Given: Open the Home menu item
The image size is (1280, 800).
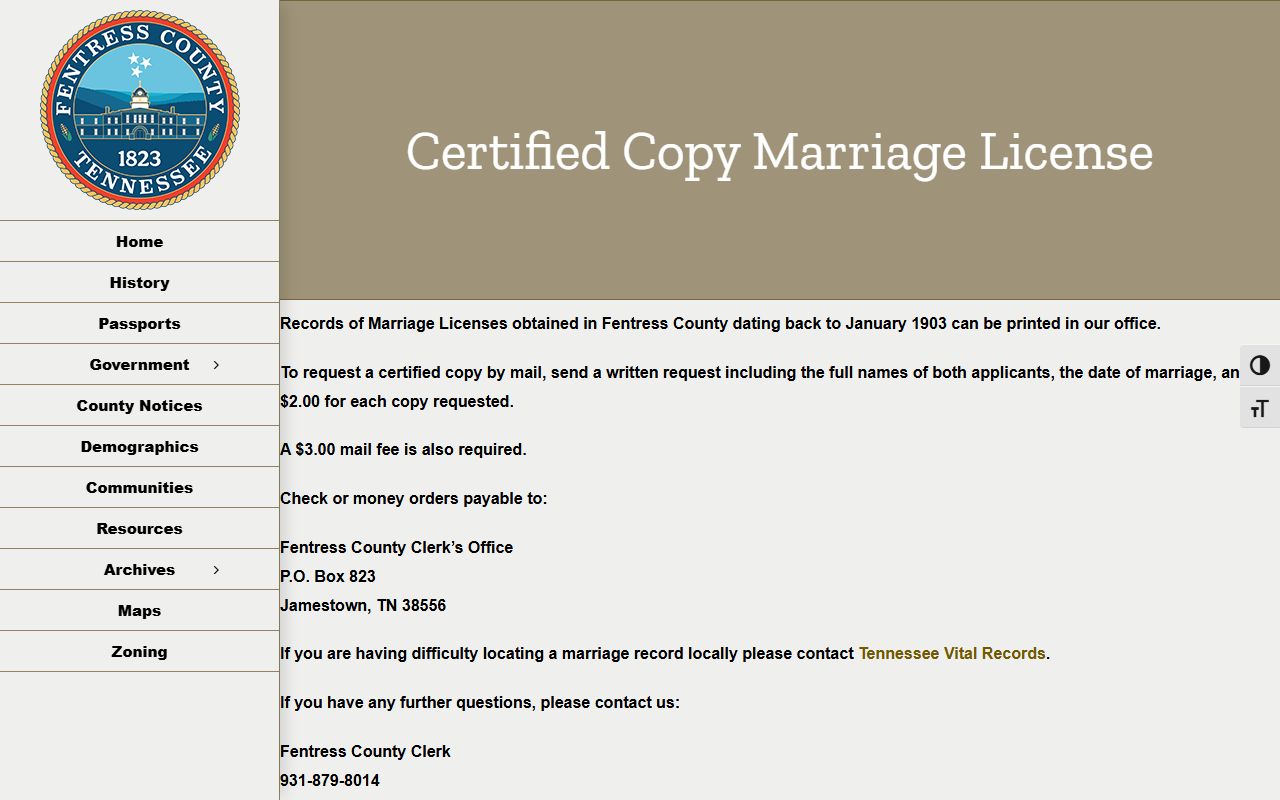Looking at the screenshot, I should [x=139, y=241].
